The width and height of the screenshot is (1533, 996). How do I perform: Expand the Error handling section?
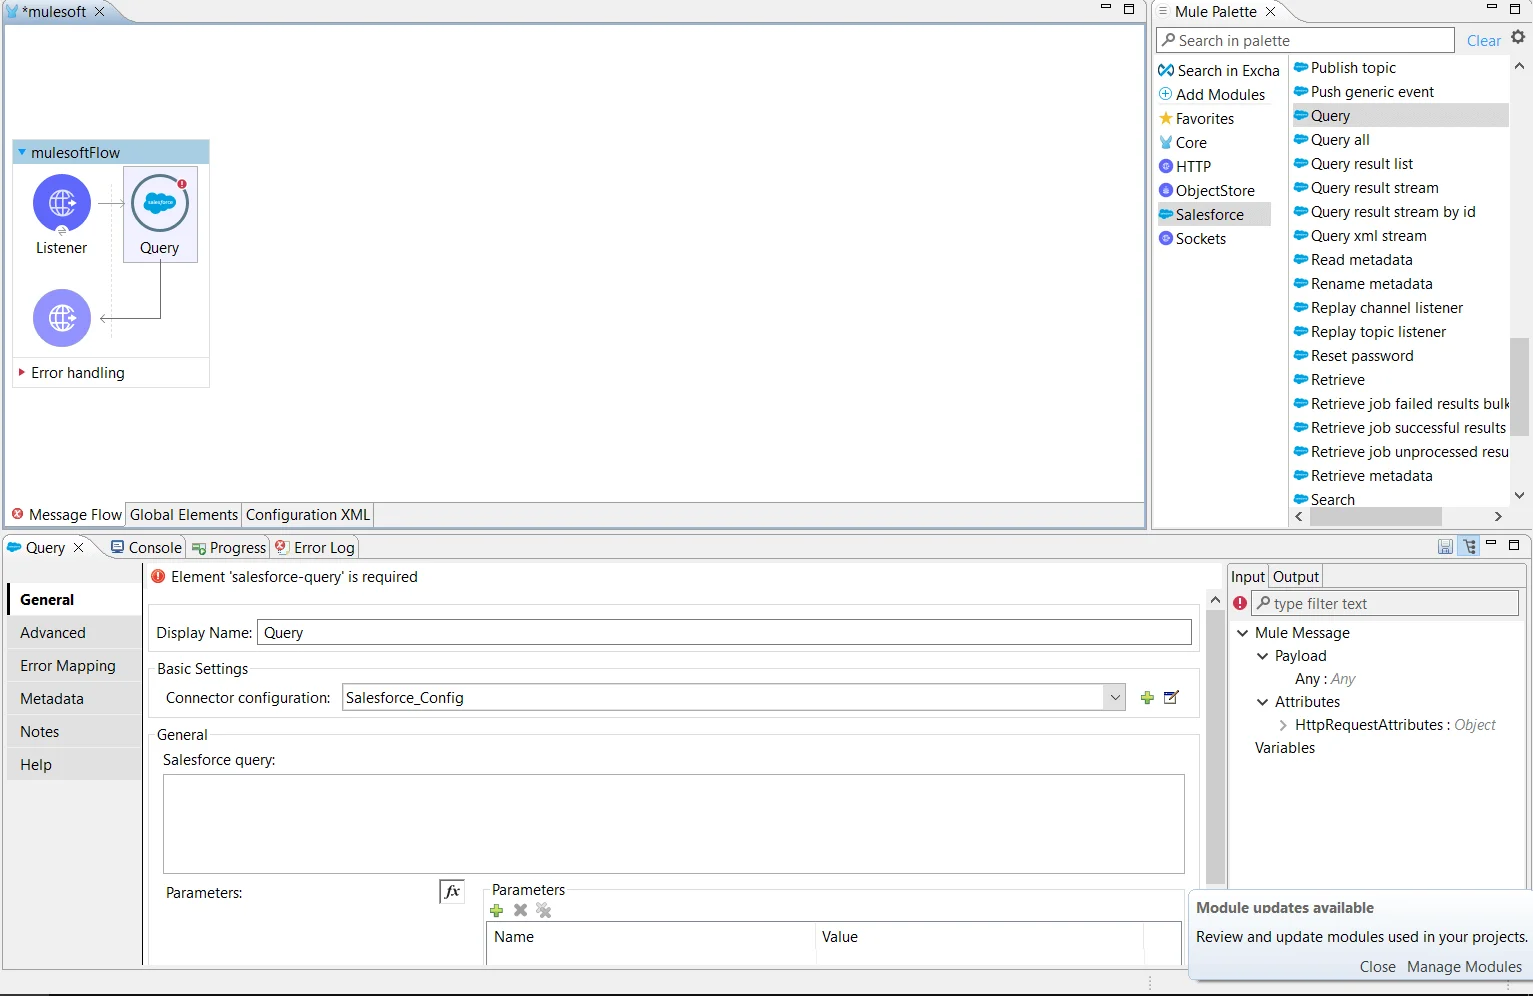coord(21,373)
